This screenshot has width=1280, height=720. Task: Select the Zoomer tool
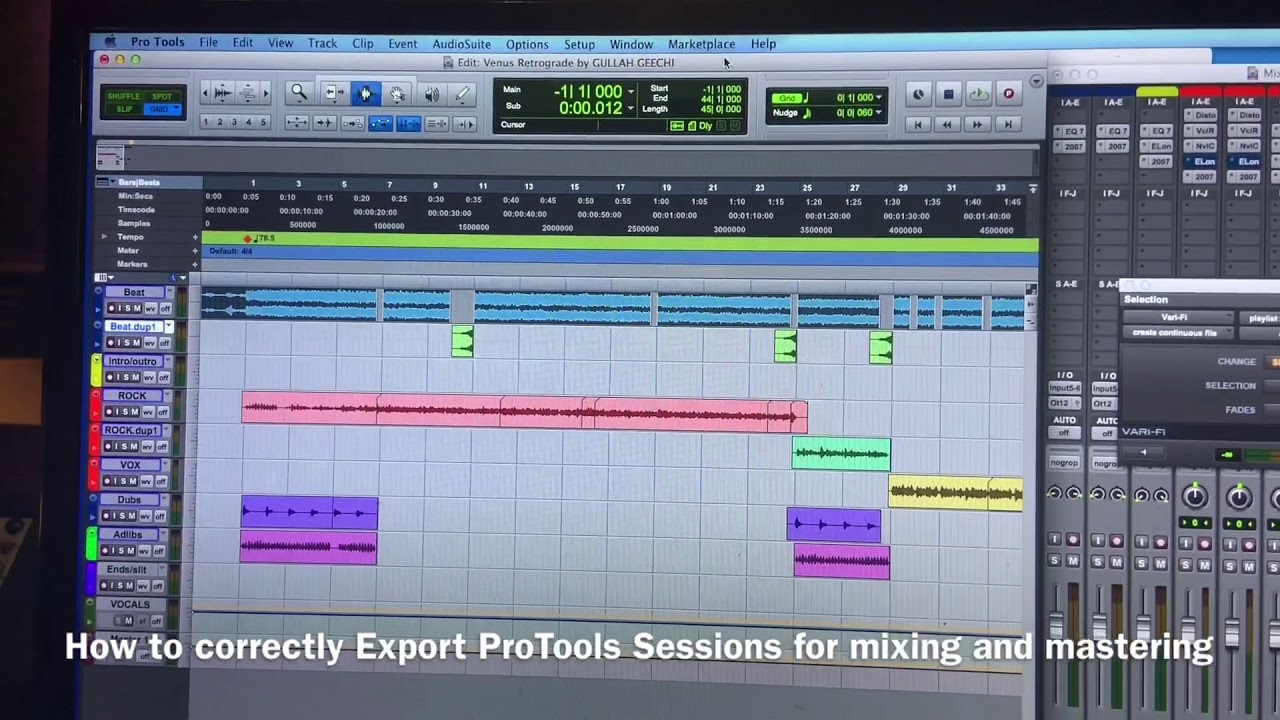pos(298,93)
